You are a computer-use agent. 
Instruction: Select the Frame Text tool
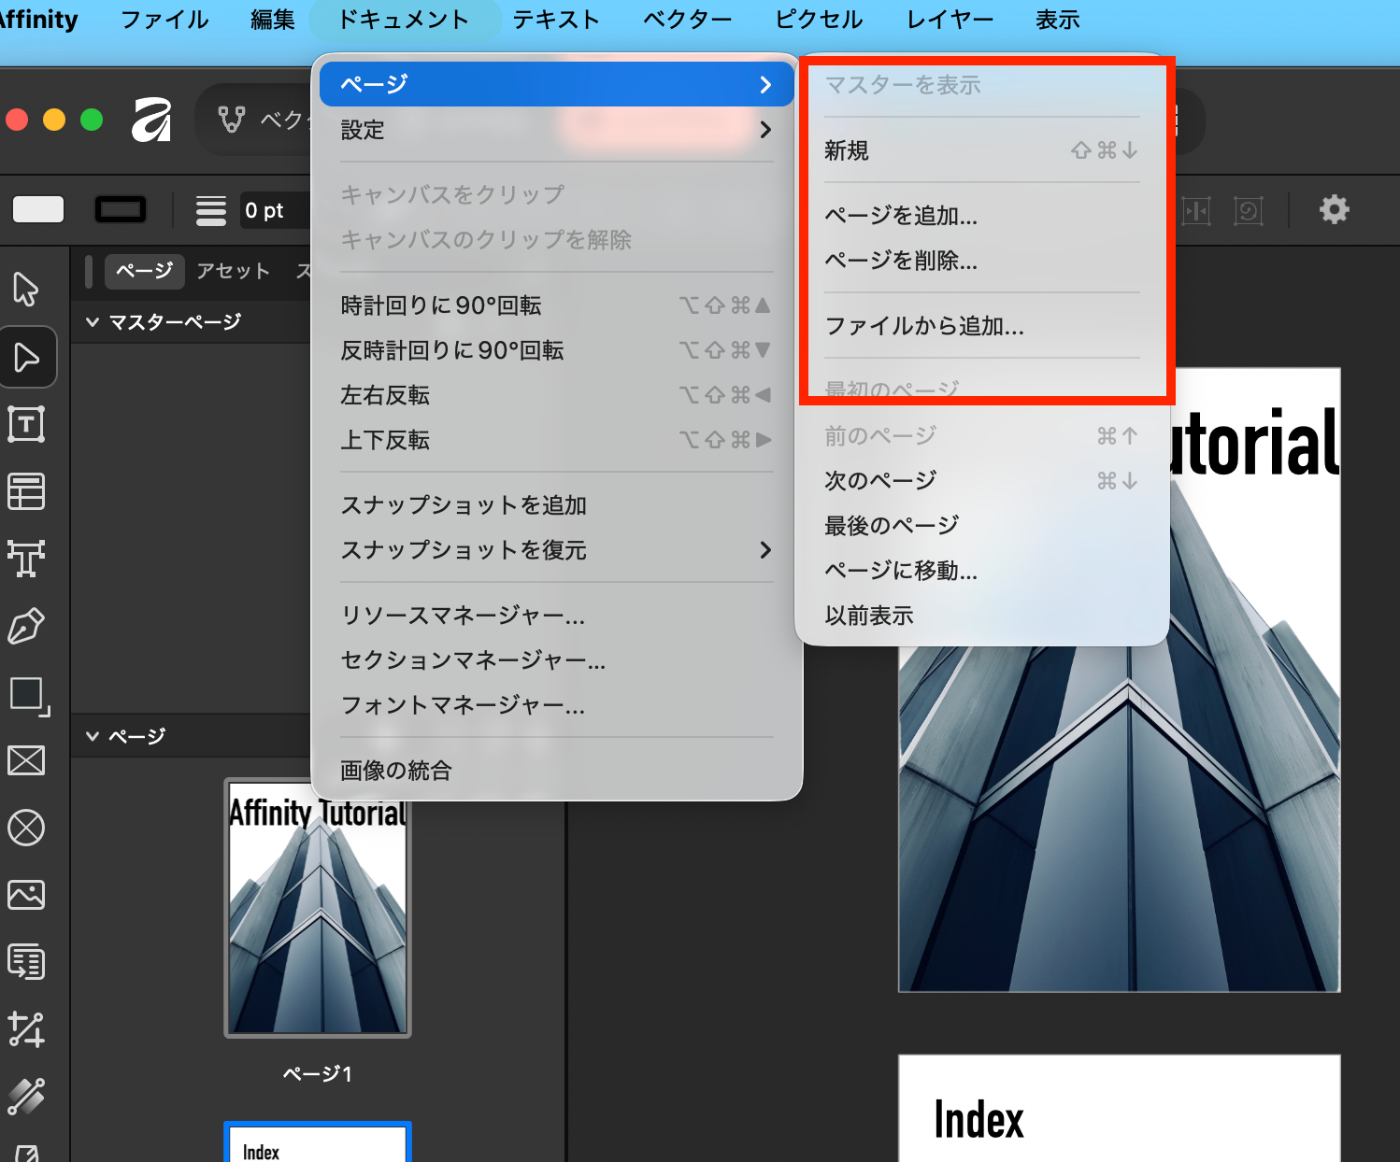click(x=26, y=424)
